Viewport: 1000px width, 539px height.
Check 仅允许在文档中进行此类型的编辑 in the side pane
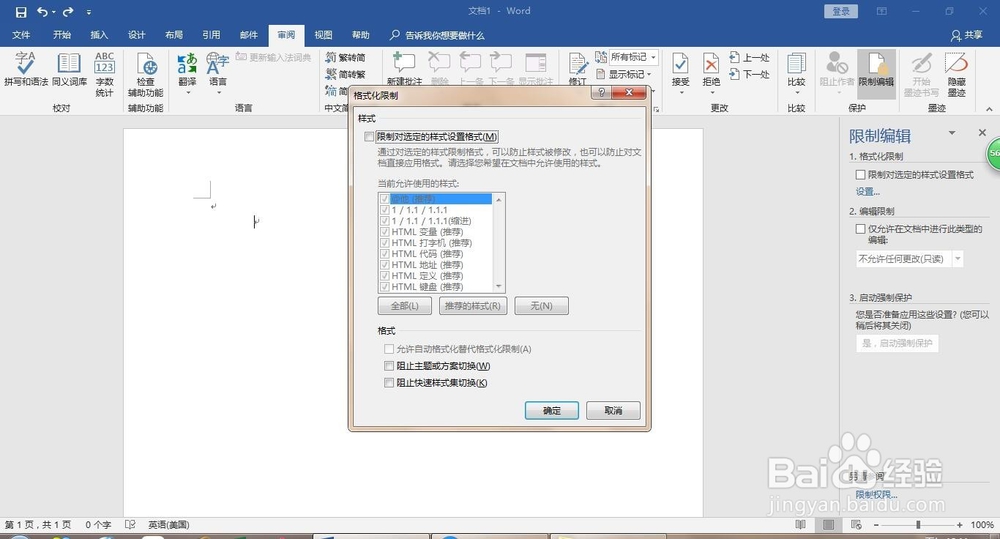click(860, 229)
